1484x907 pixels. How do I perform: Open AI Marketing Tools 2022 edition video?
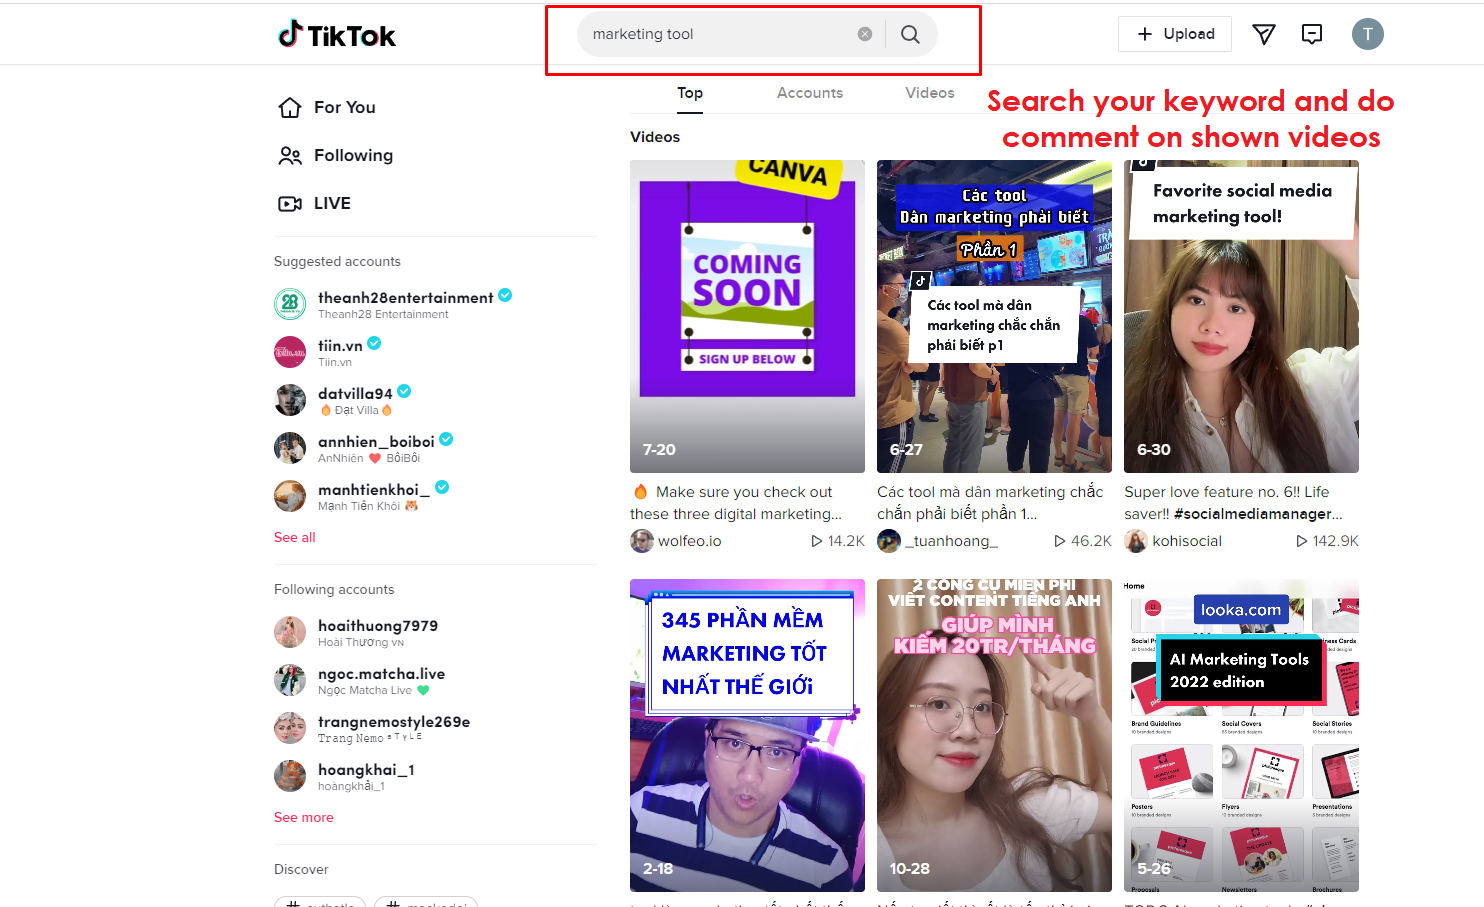1241,735
